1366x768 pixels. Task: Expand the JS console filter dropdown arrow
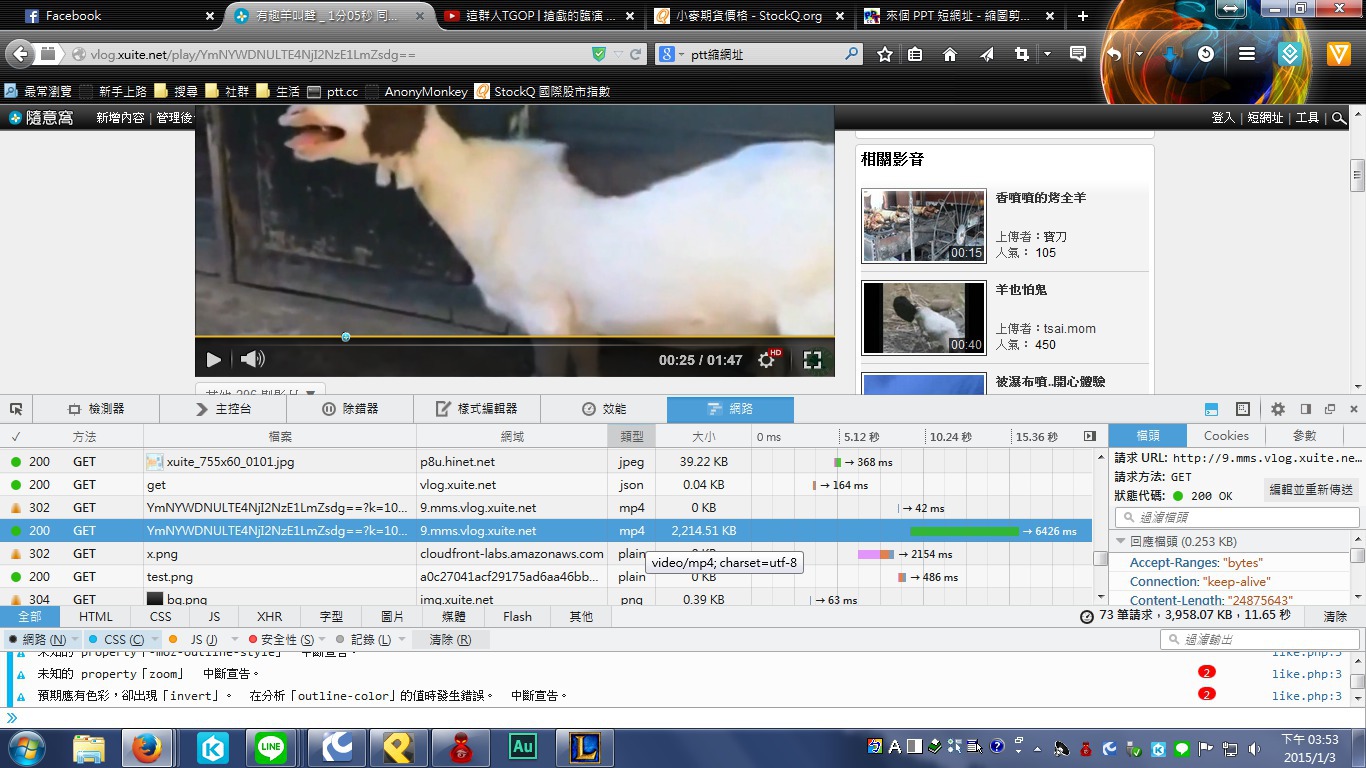[235, 639]
